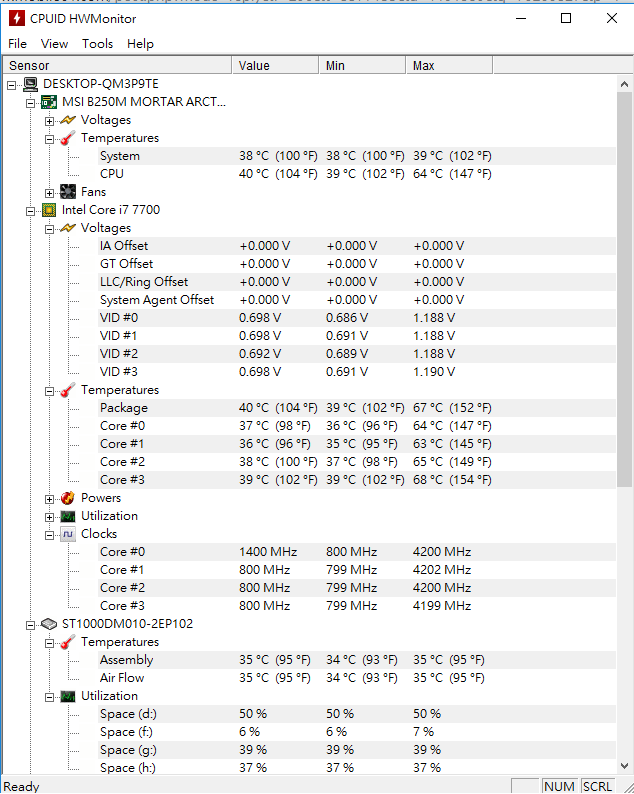634x794 pixels.
Task: Collapse the motherboard Temperatures node
Action: (x=49, y=139)
